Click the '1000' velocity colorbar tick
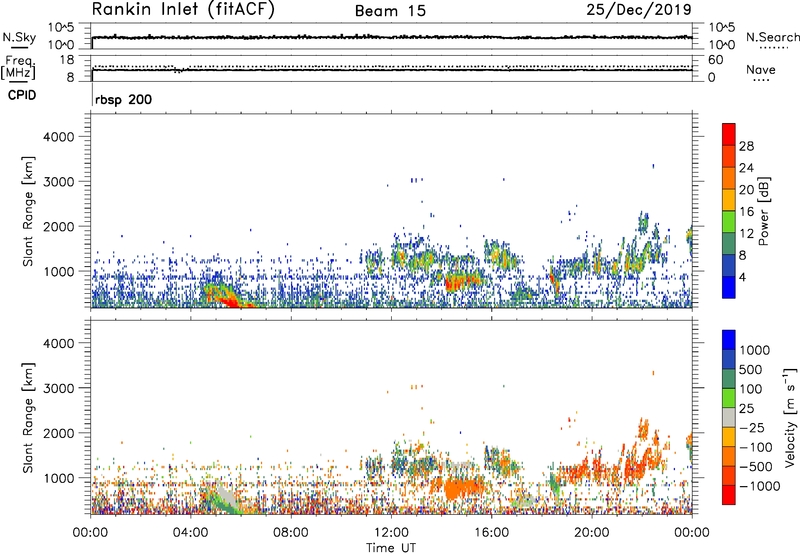The width and height of the screenshot is (800, 554). (754, 350)
